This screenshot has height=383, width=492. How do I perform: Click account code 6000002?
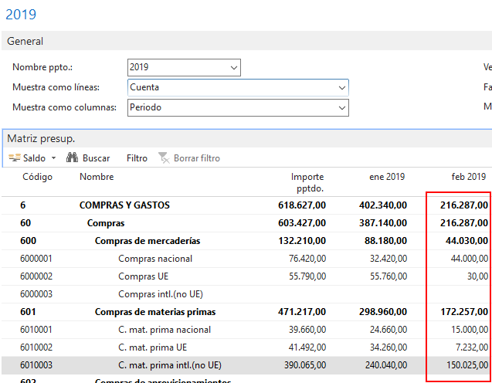coord(36,276)
